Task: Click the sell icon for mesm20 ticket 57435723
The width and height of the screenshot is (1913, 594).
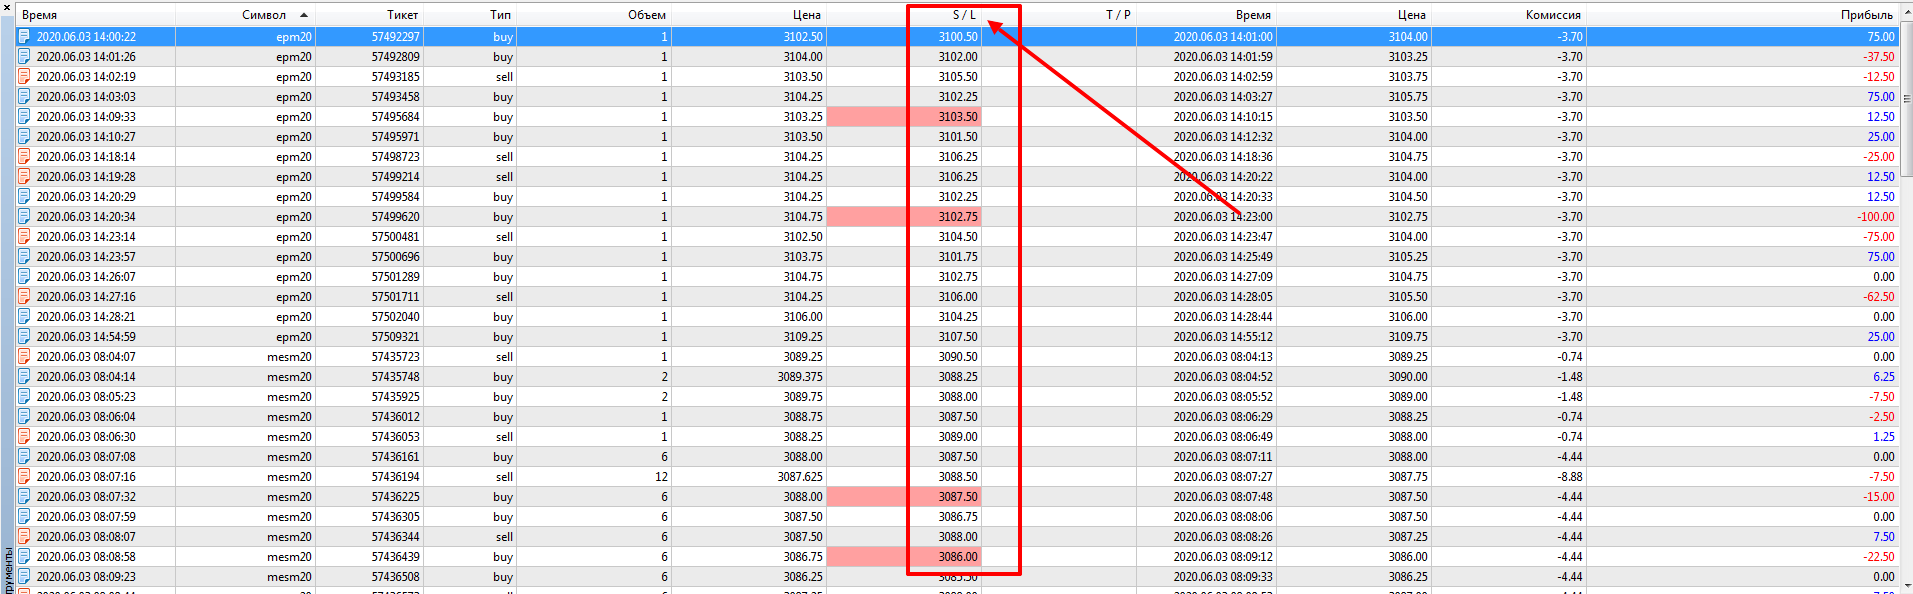Action: point(25,357)
